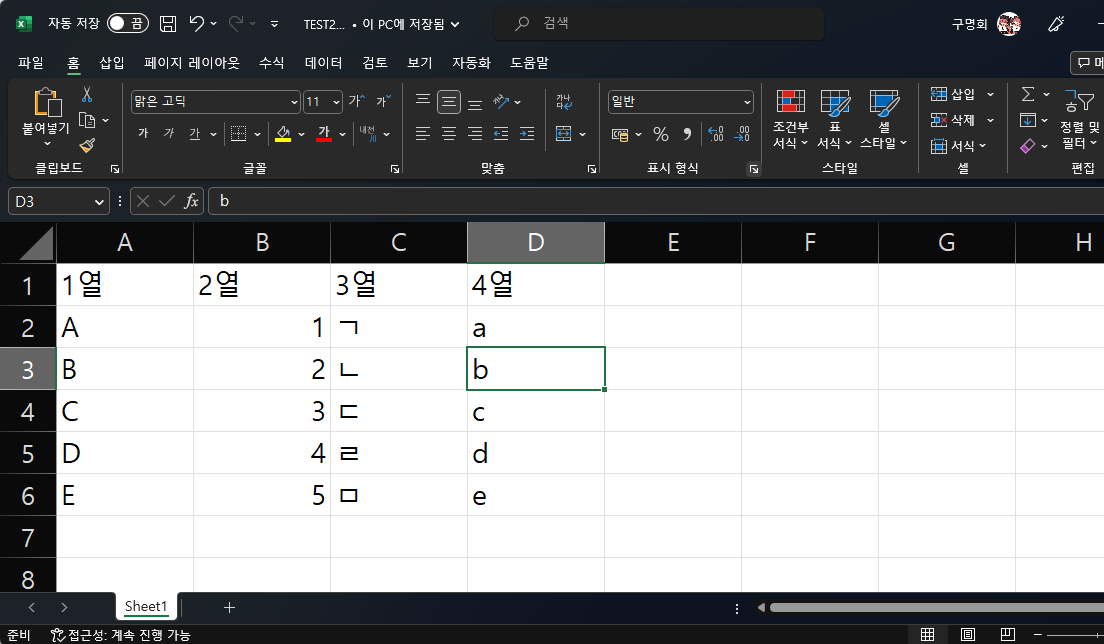Click the increase indent icon
Screen dimensions: 1104x644
[527, 134]
